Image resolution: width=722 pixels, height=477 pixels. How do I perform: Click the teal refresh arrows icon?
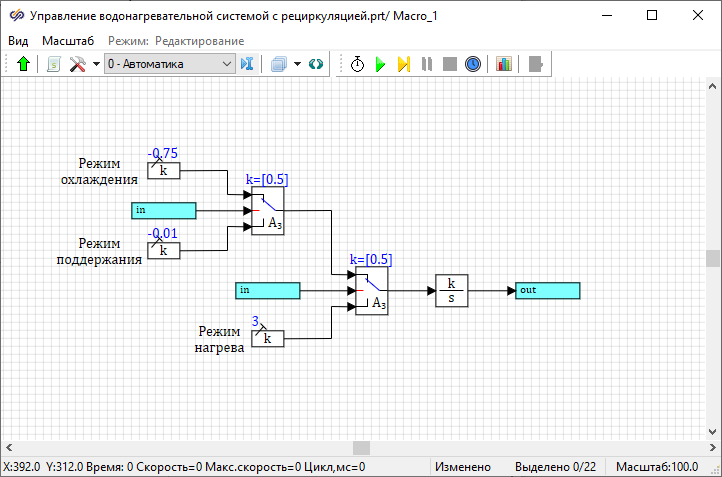[316, 64]
